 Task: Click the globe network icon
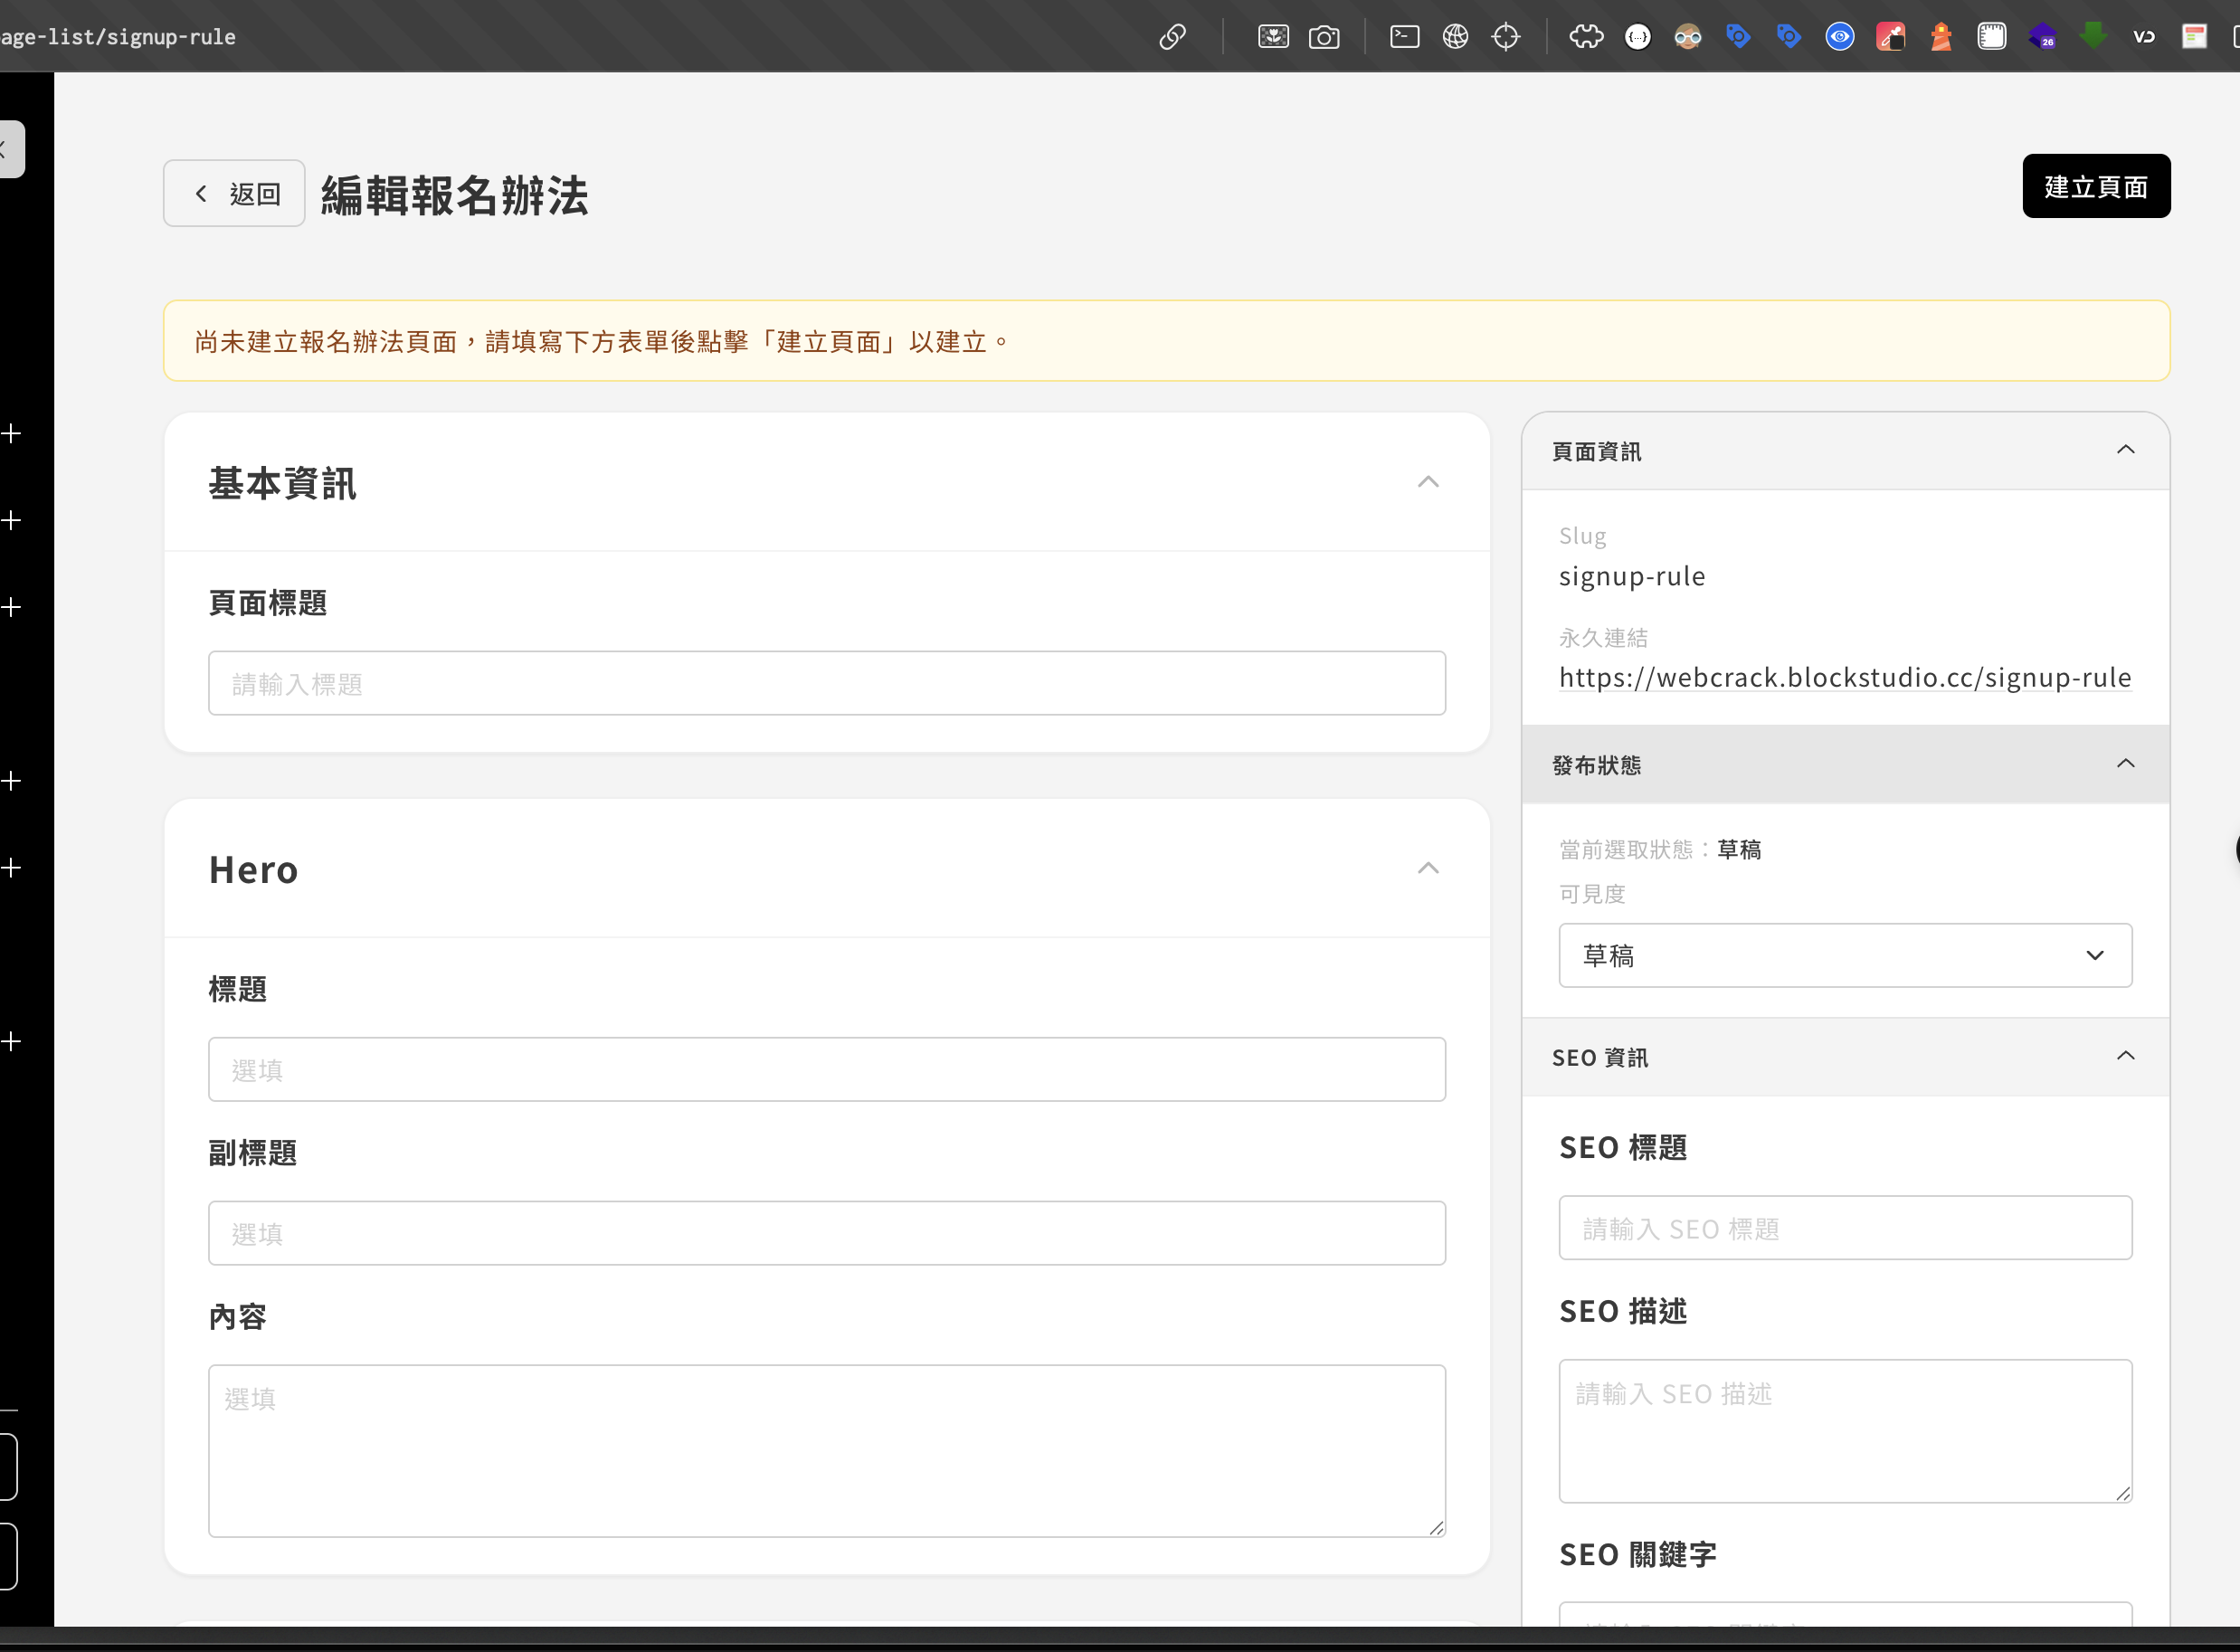pos(1455,37)
